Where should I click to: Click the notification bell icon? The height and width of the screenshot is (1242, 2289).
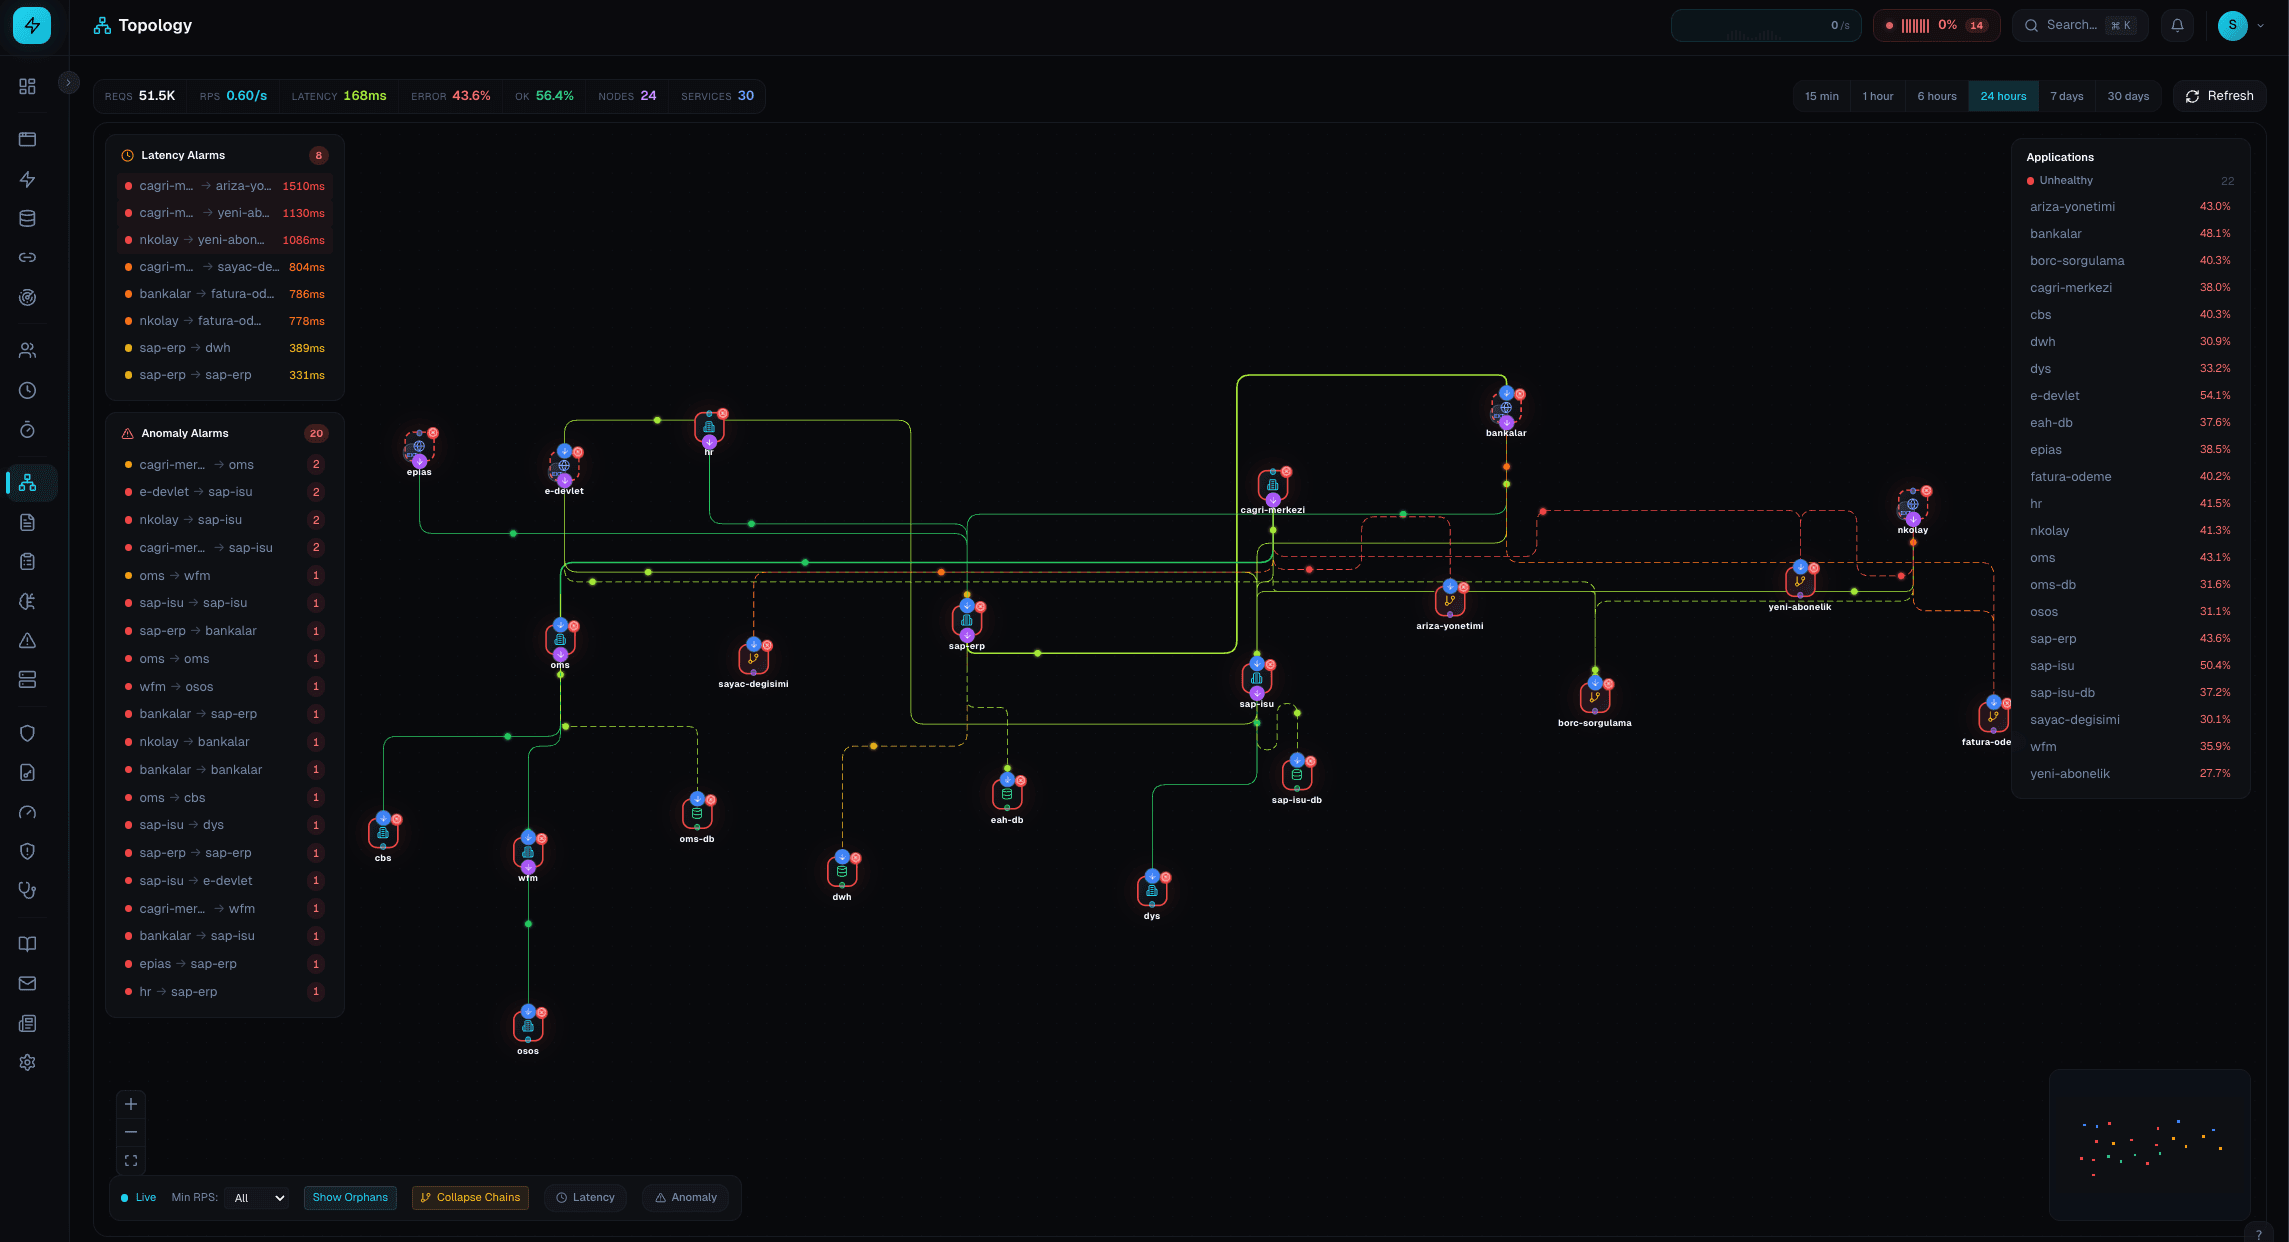click(x=2177, y=24)
